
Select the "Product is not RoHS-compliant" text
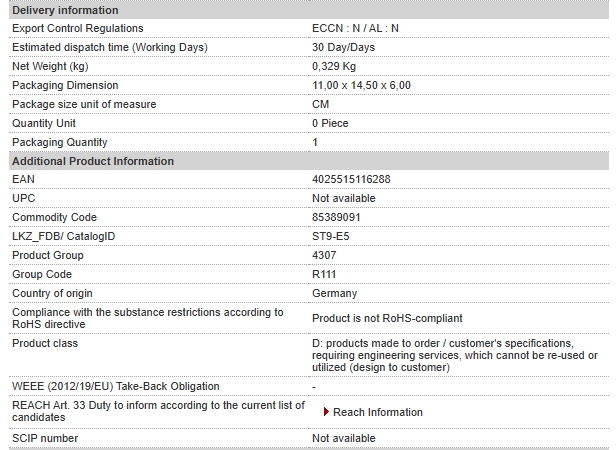(x=387, y=318)
